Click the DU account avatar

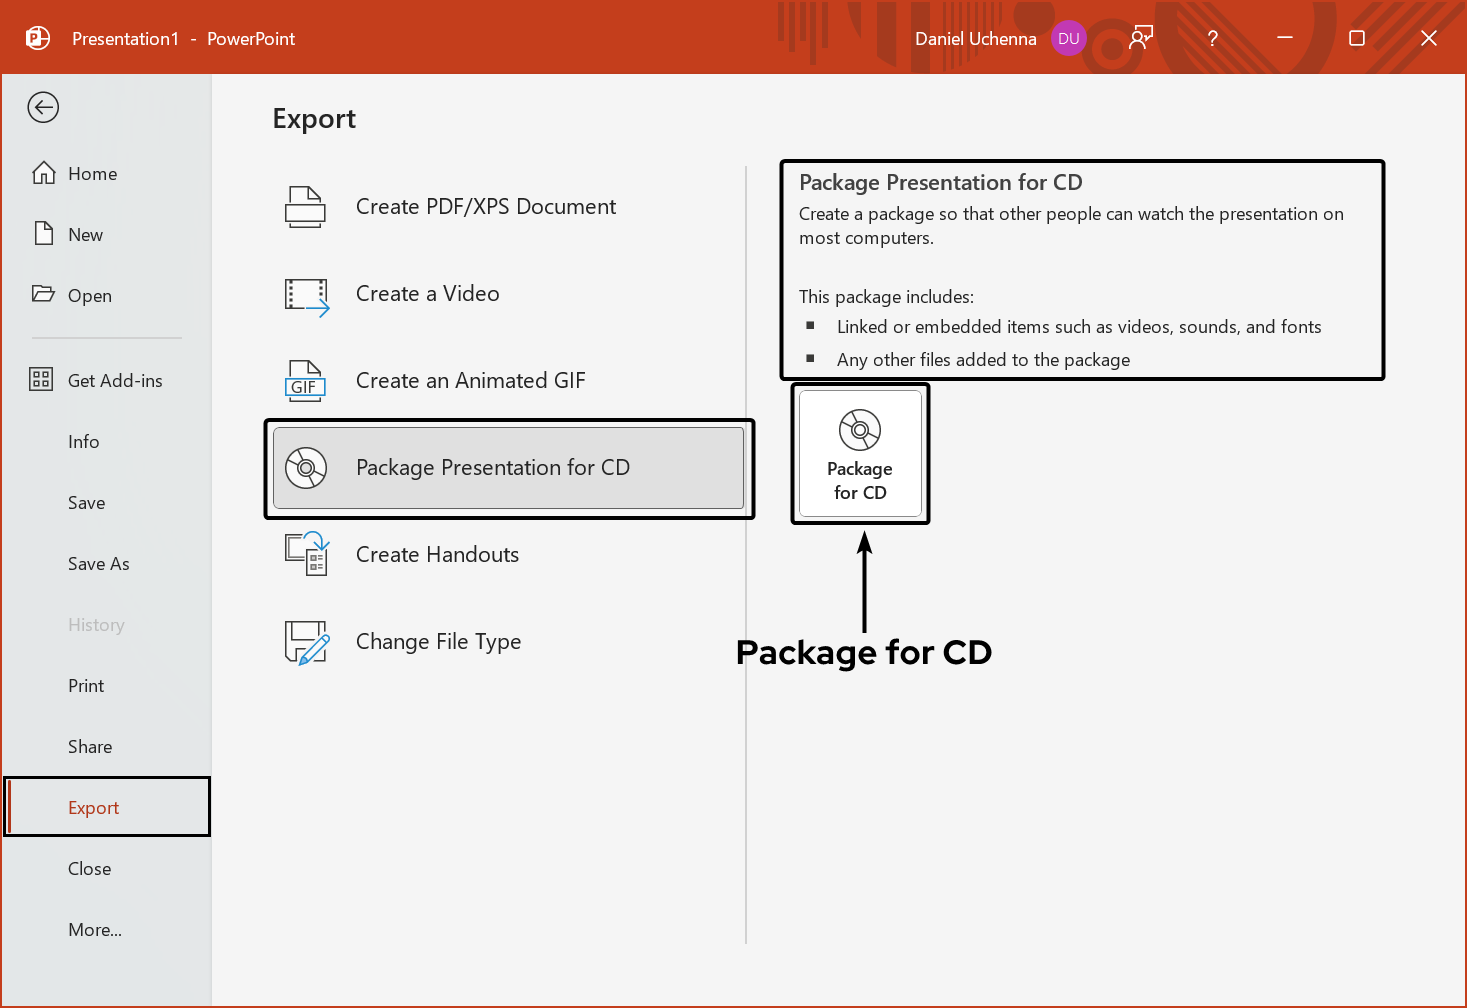click(x=1068, y=38)
